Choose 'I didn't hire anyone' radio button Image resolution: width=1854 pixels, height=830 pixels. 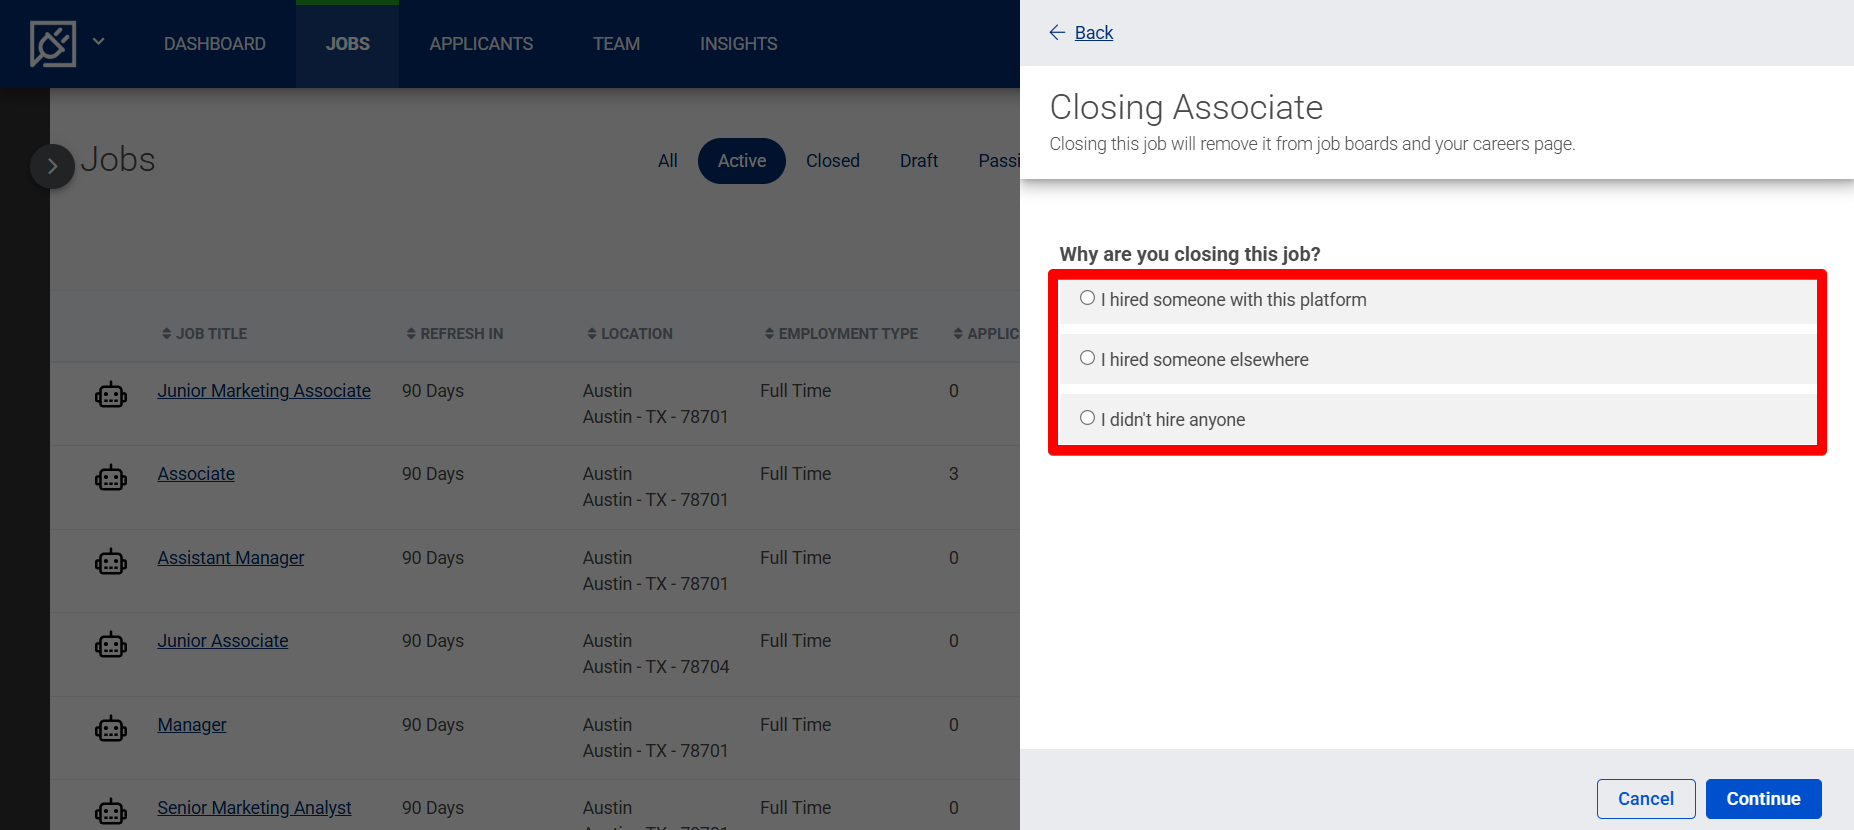pos(1087,418)
